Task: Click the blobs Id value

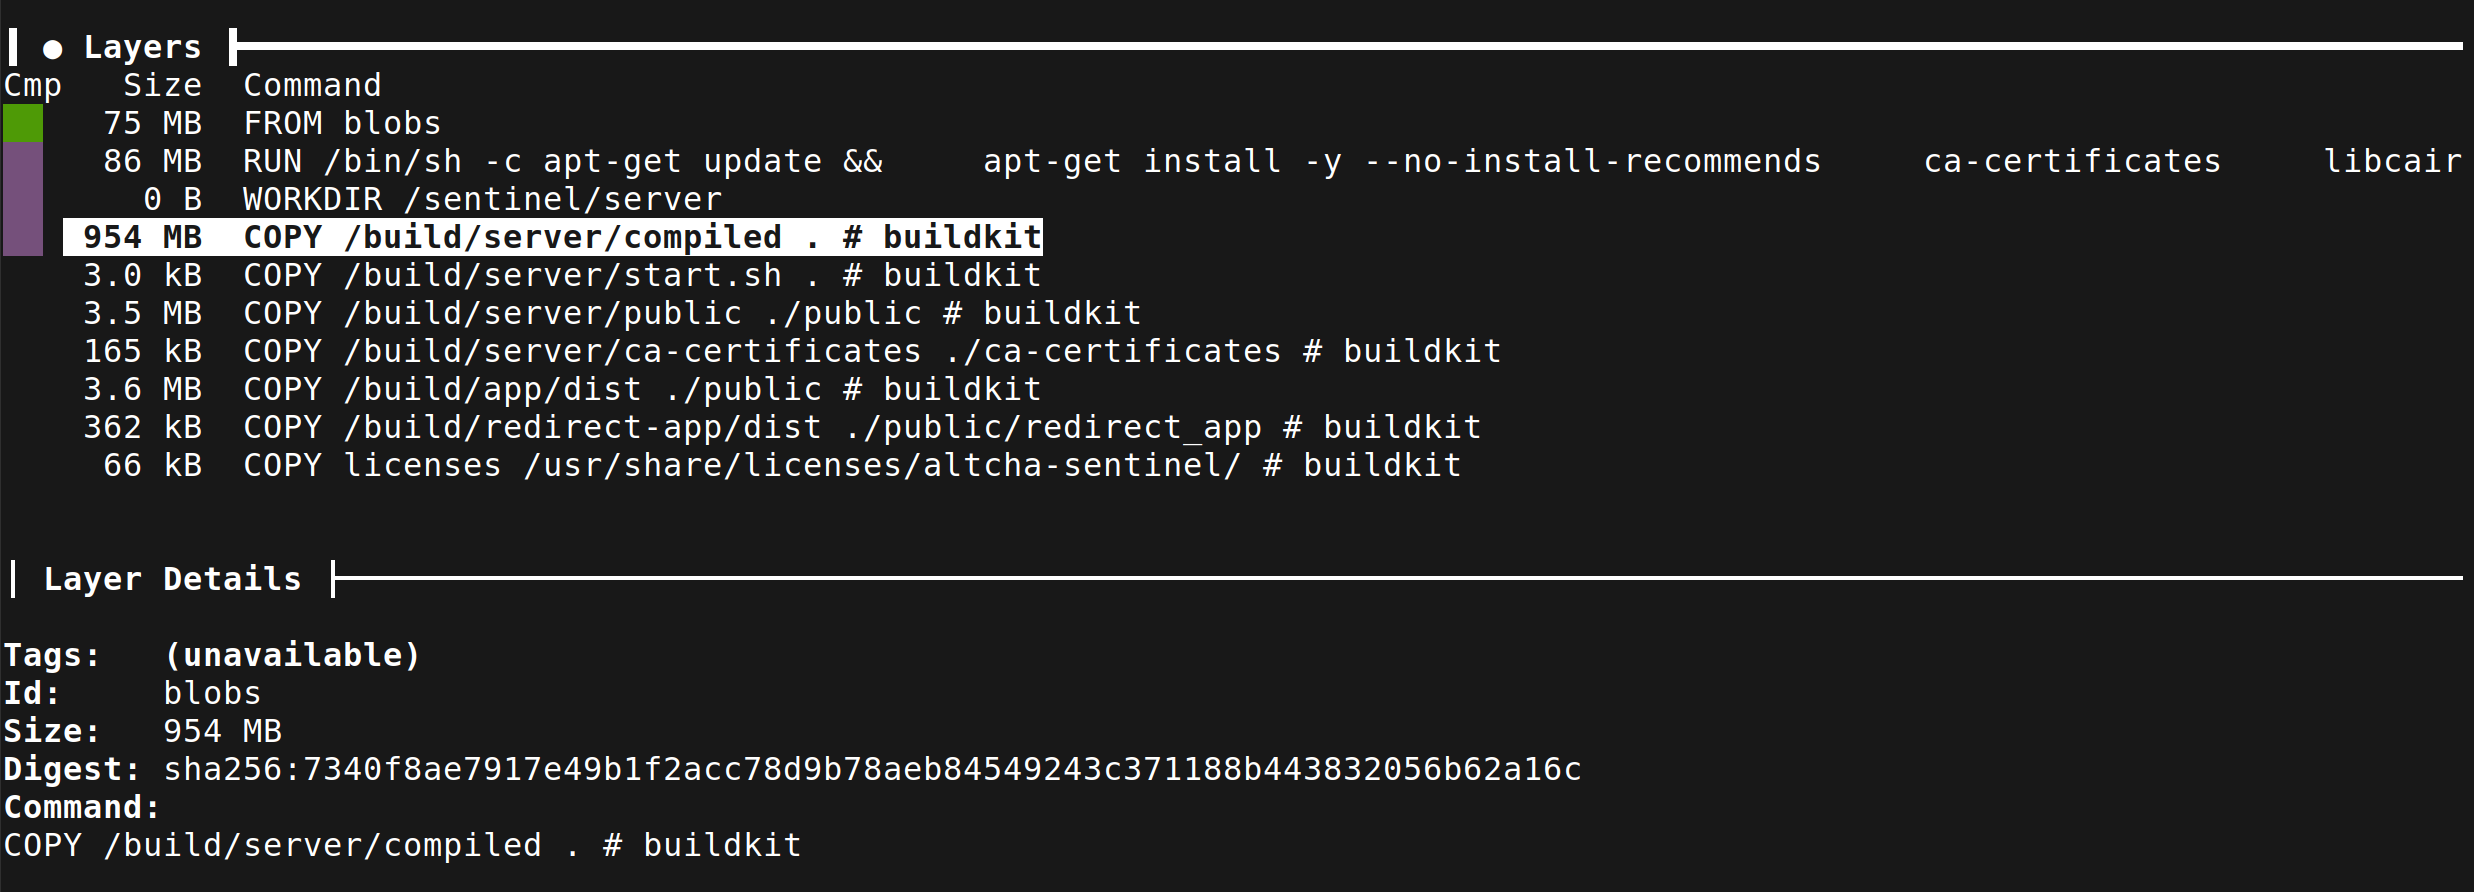Action: [x=212, y=692]
